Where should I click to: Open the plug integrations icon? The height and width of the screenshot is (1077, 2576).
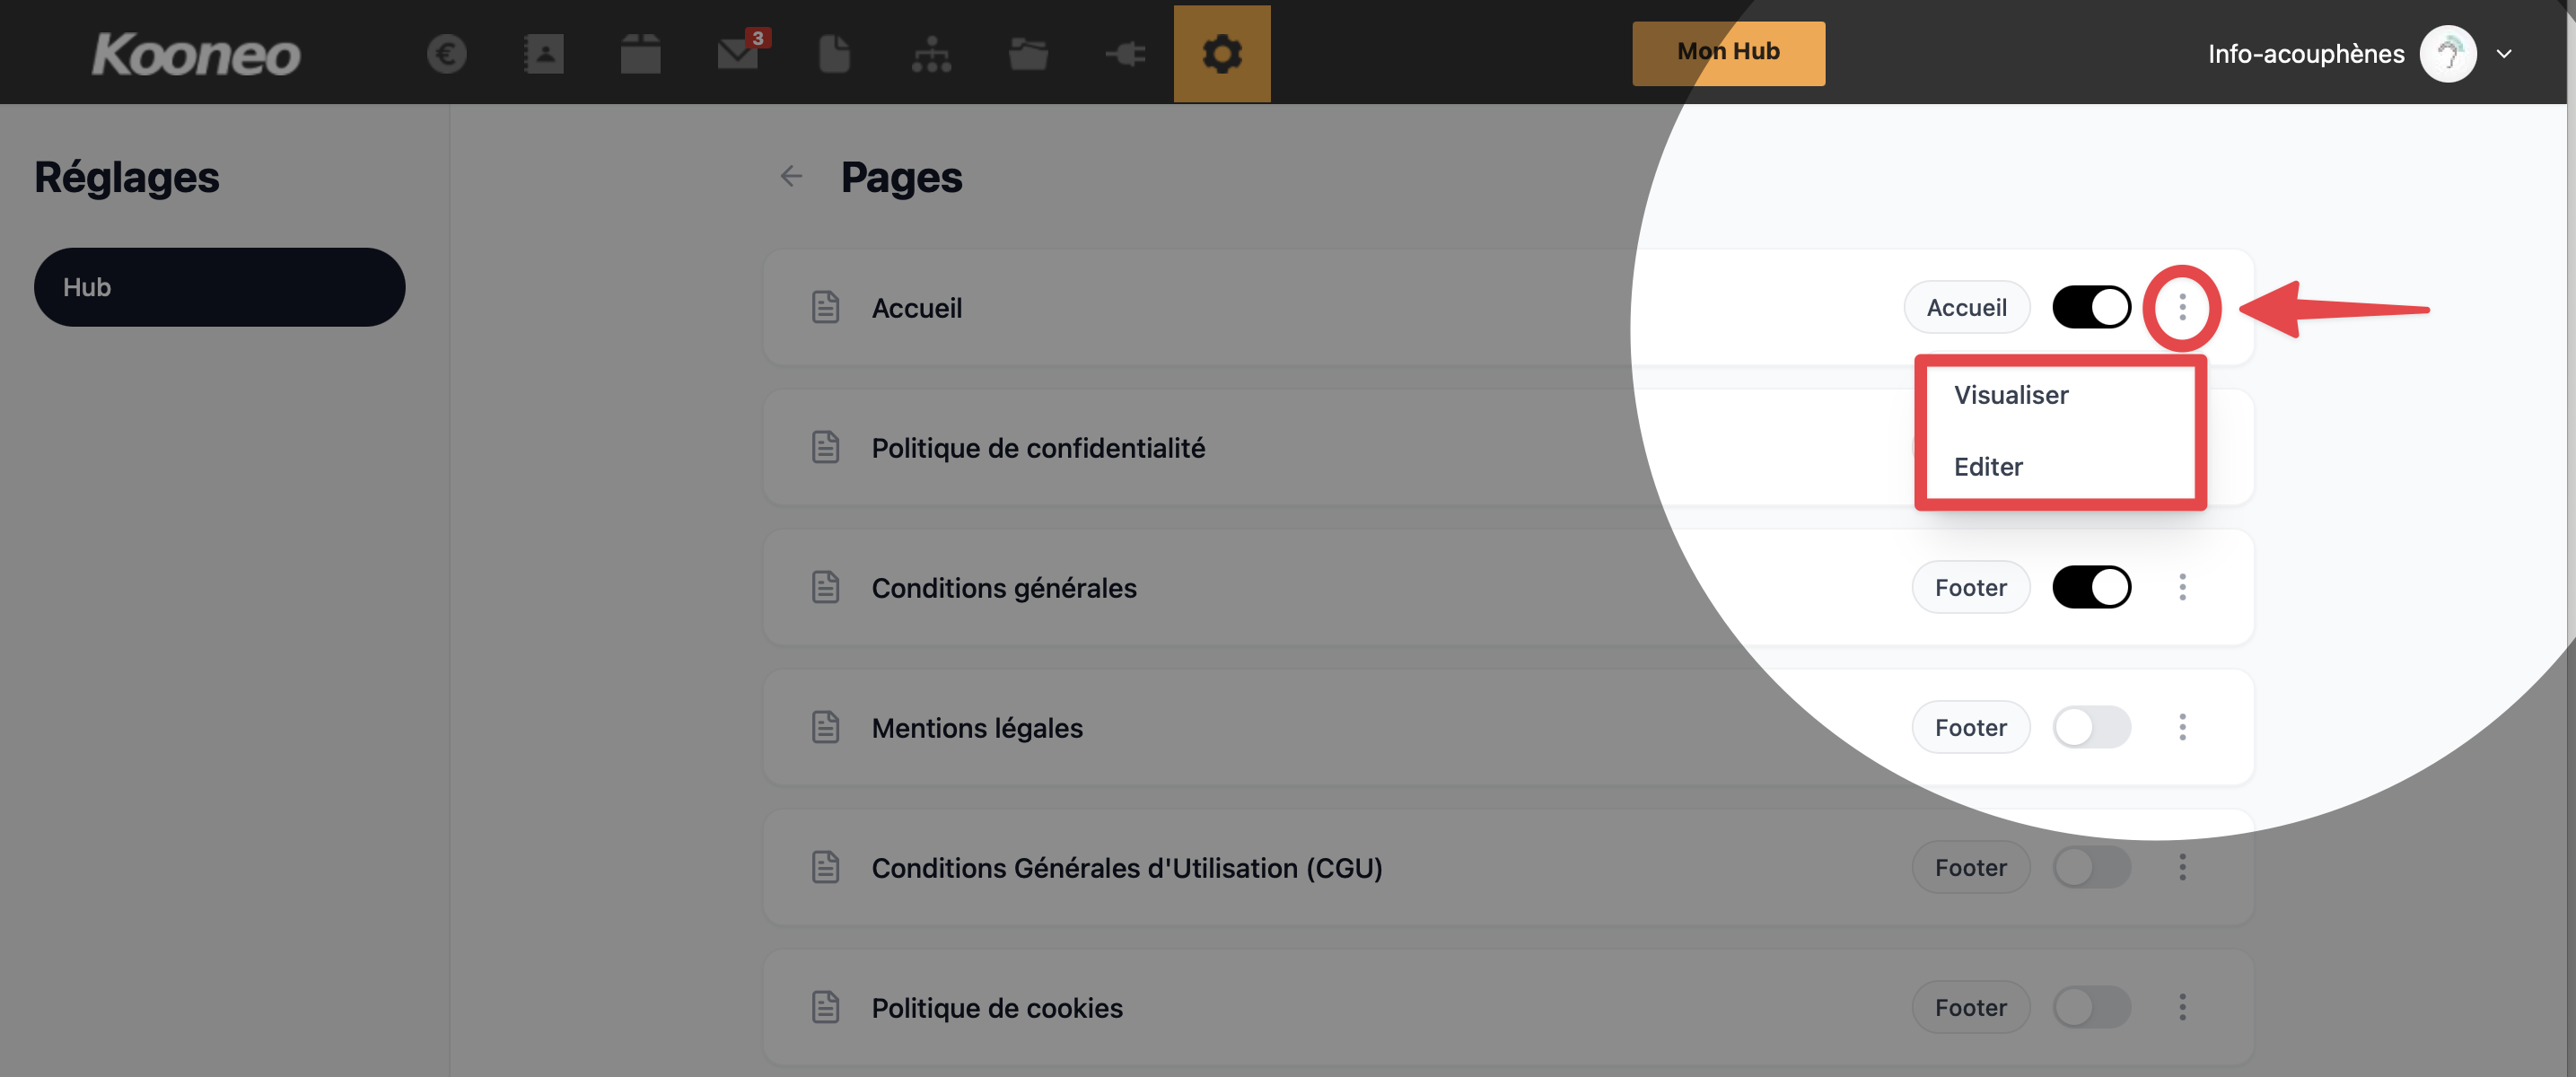(1125, 53)
